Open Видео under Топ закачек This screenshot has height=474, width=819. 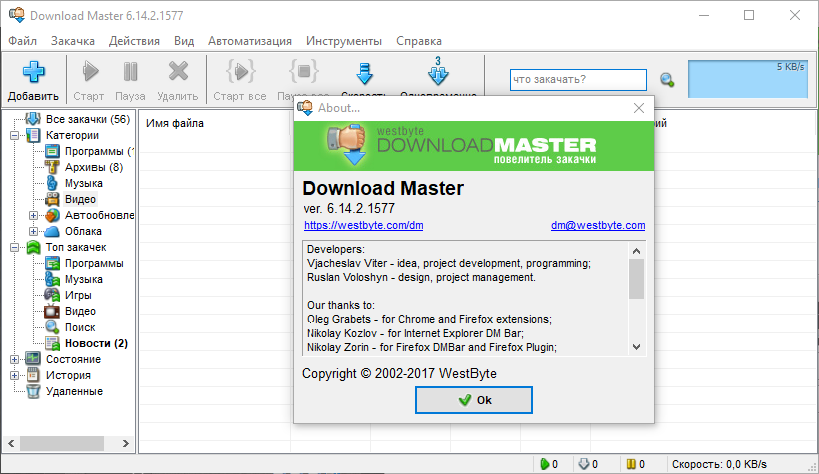[x=80, y=311]
